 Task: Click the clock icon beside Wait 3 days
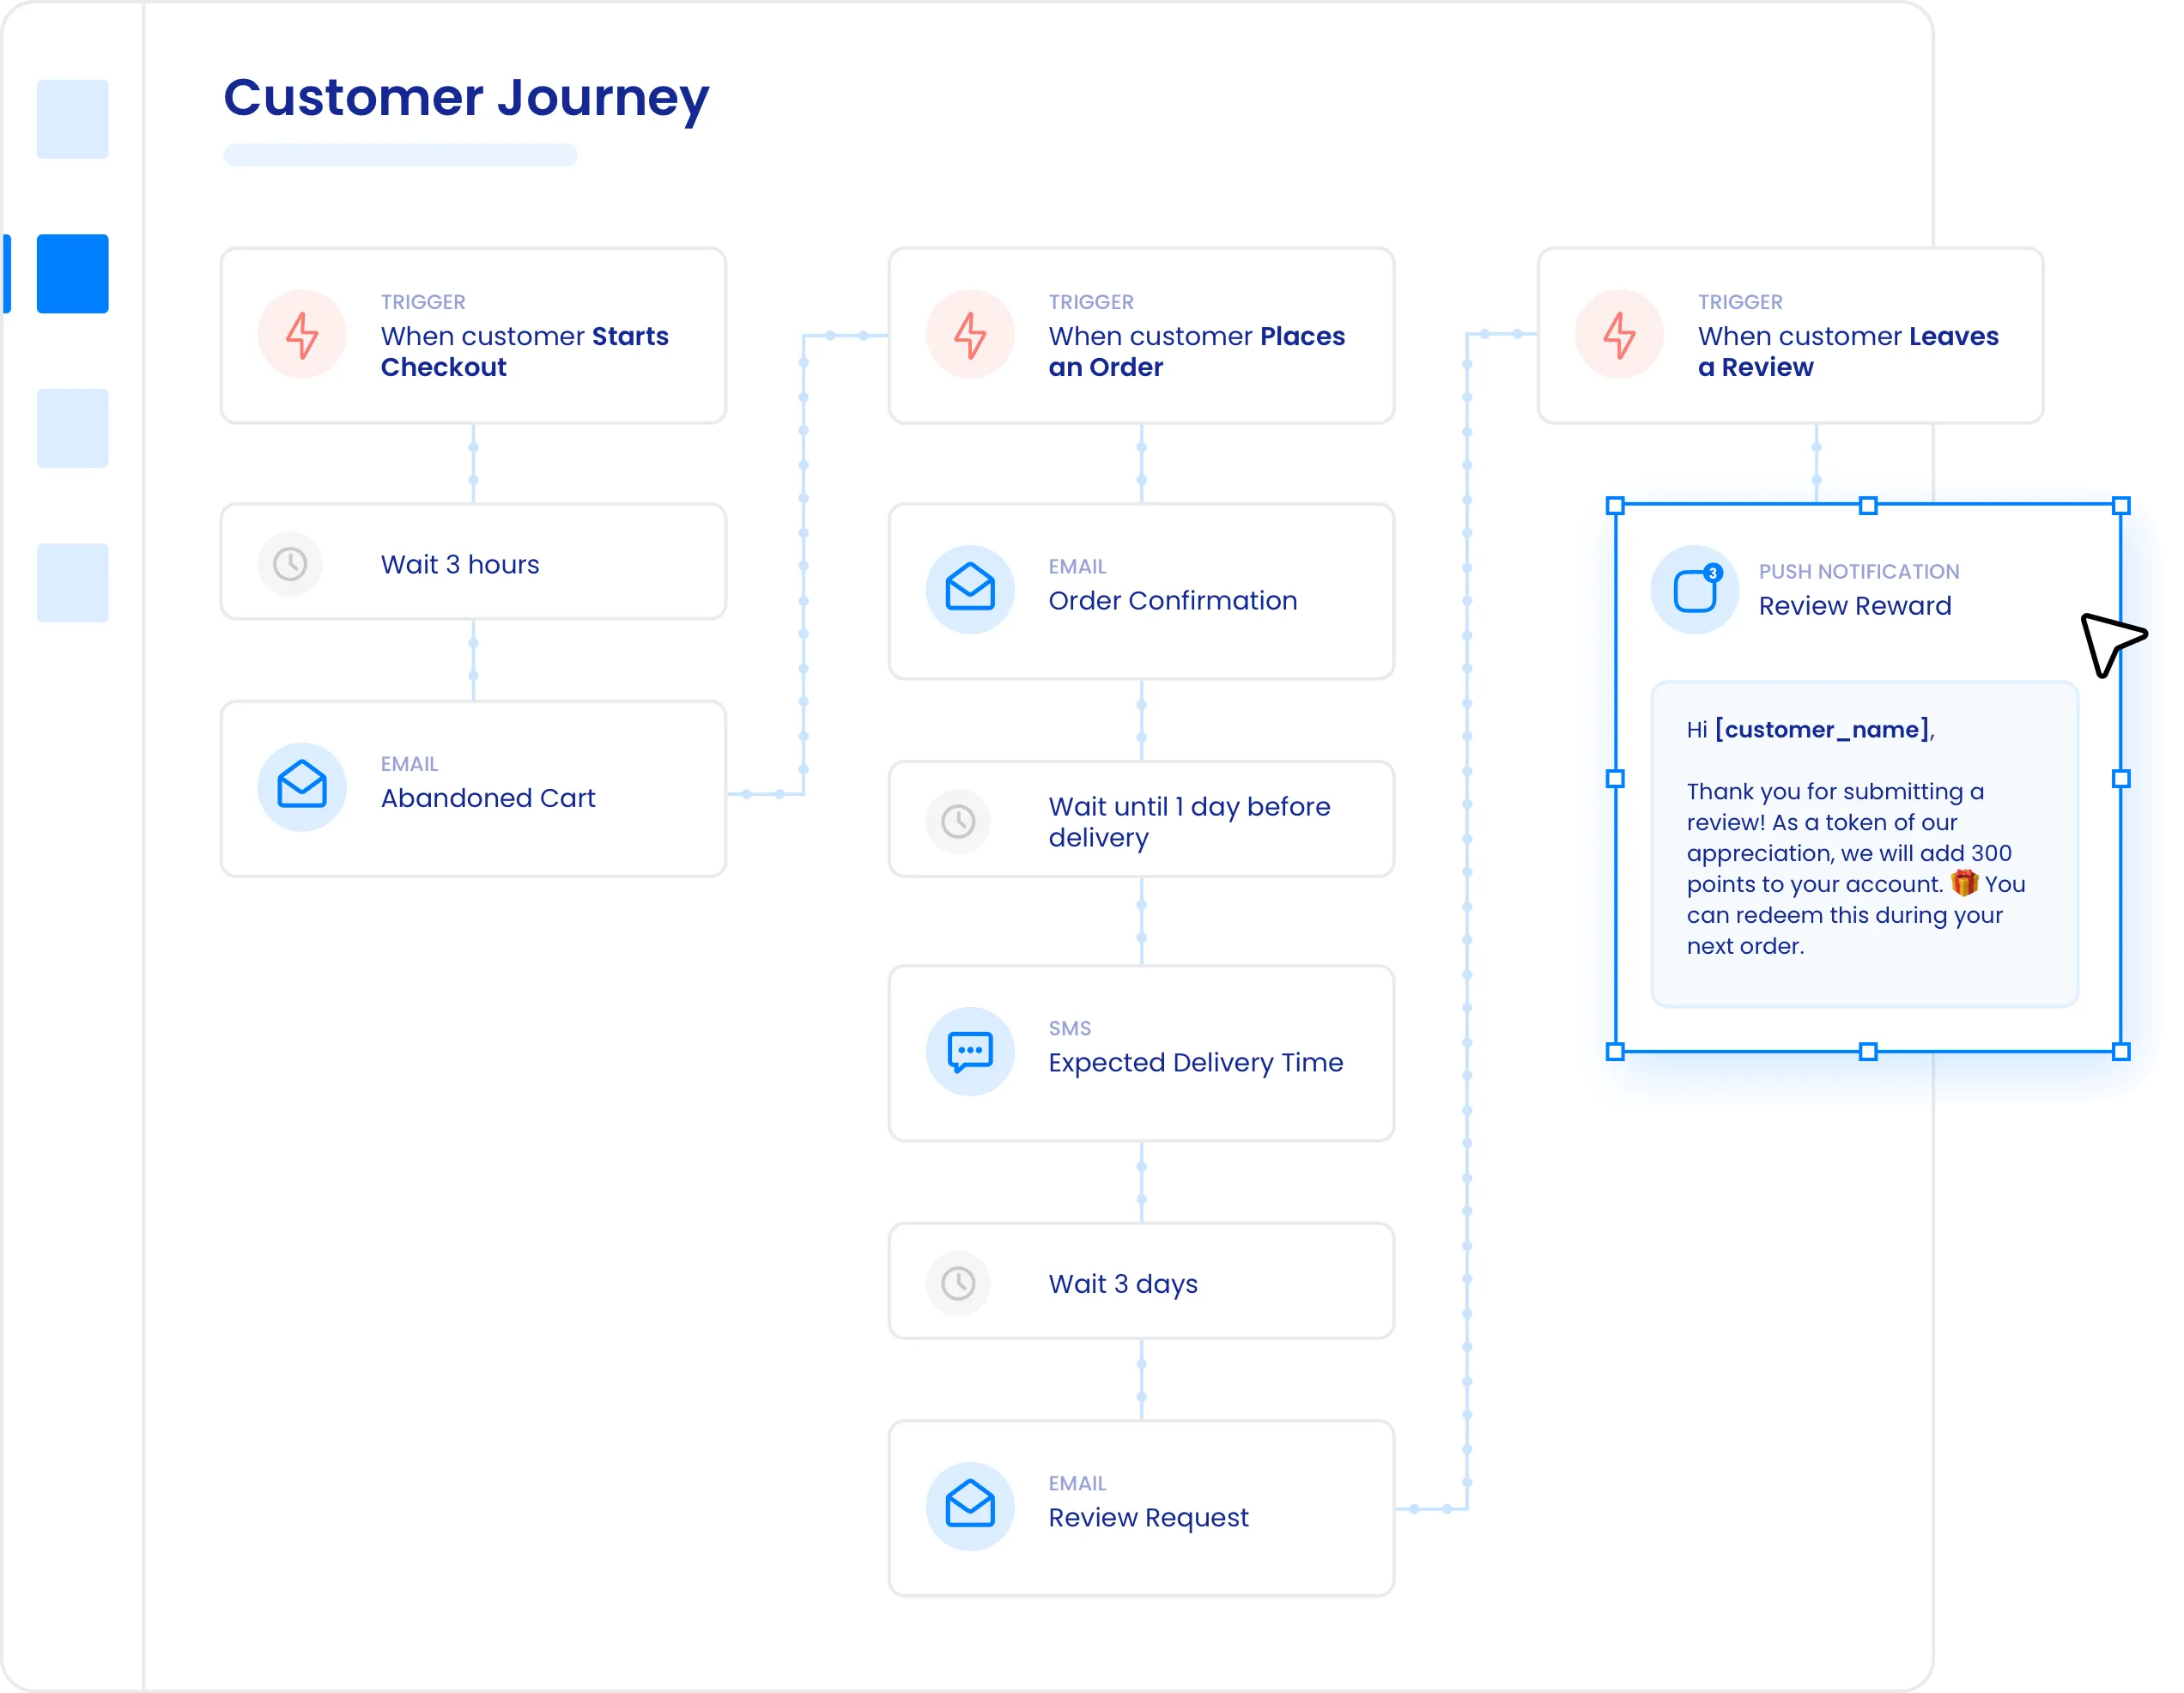pyautogui.click(x=958, y=1283)
